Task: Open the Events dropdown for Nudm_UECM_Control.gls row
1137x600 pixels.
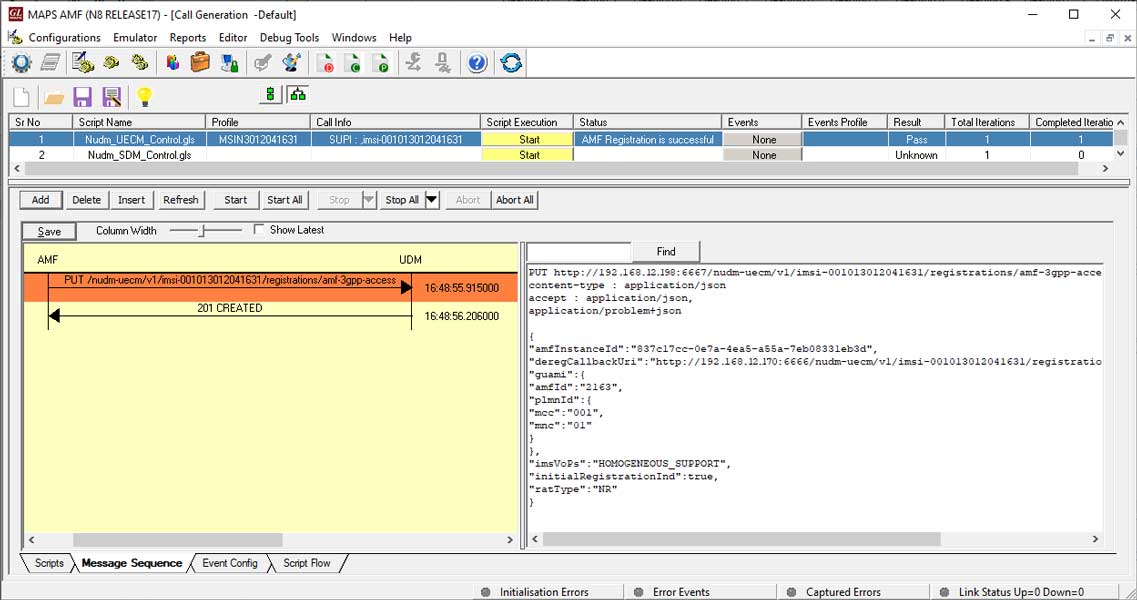Action: point(764,140)
